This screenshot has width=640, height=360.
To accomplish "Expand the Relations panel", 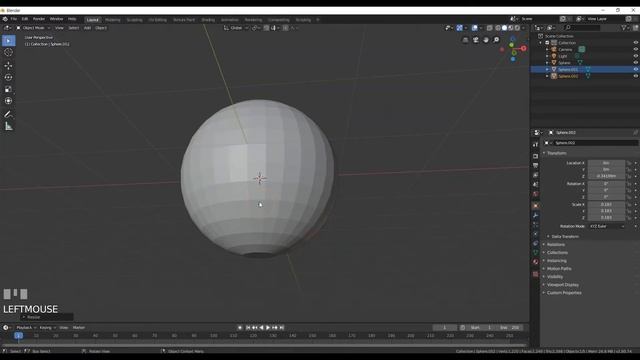I will pos(556,244).
